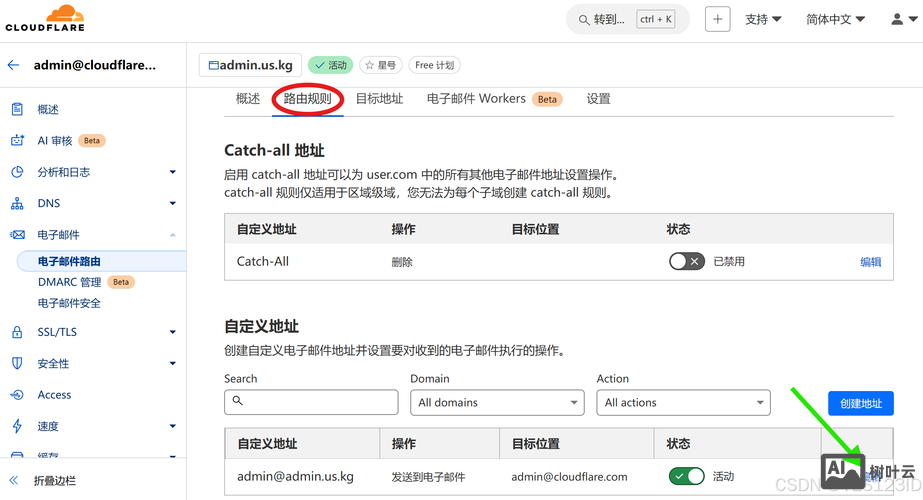Open the All domains dropdown
The width and height of the screenshot is (923, 500).
pyautogui.click(x=497, y=403)
